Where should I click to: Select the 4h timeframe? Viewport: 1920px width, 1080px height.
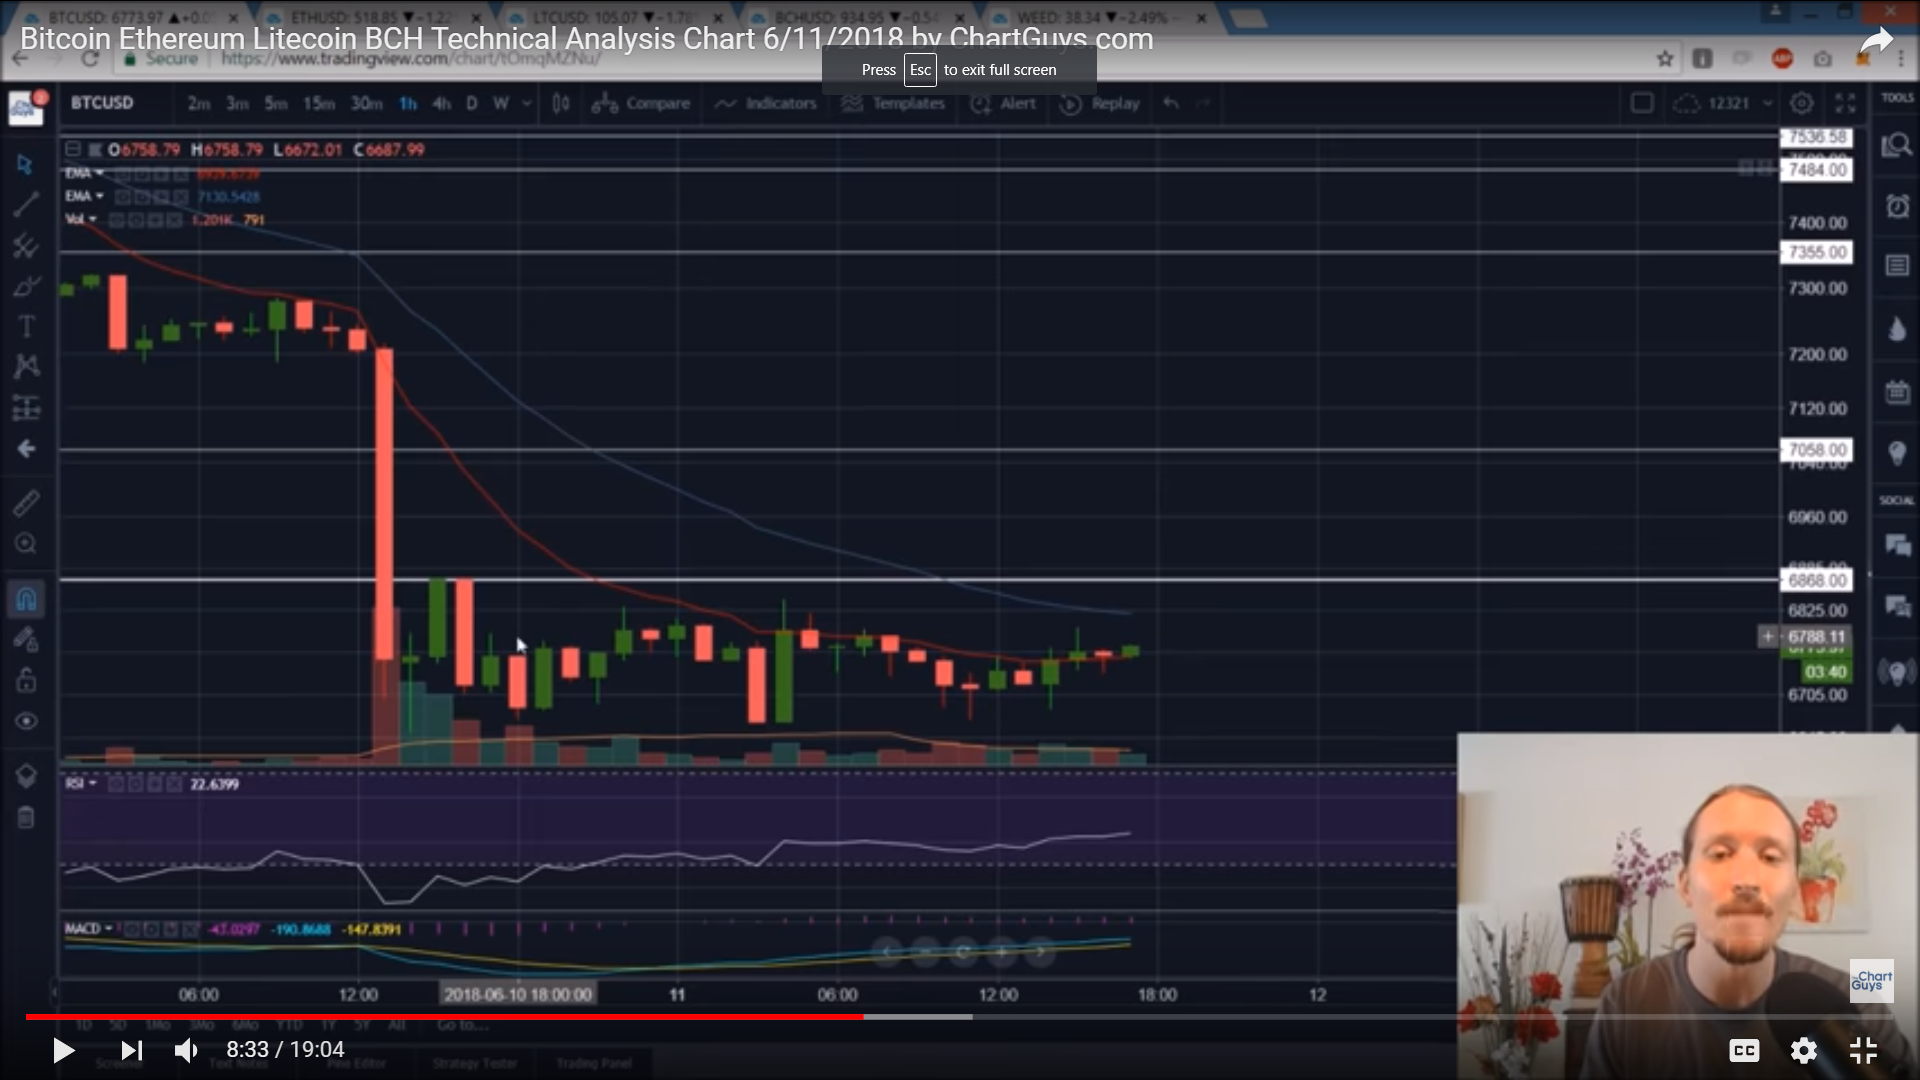pos(441,103)
